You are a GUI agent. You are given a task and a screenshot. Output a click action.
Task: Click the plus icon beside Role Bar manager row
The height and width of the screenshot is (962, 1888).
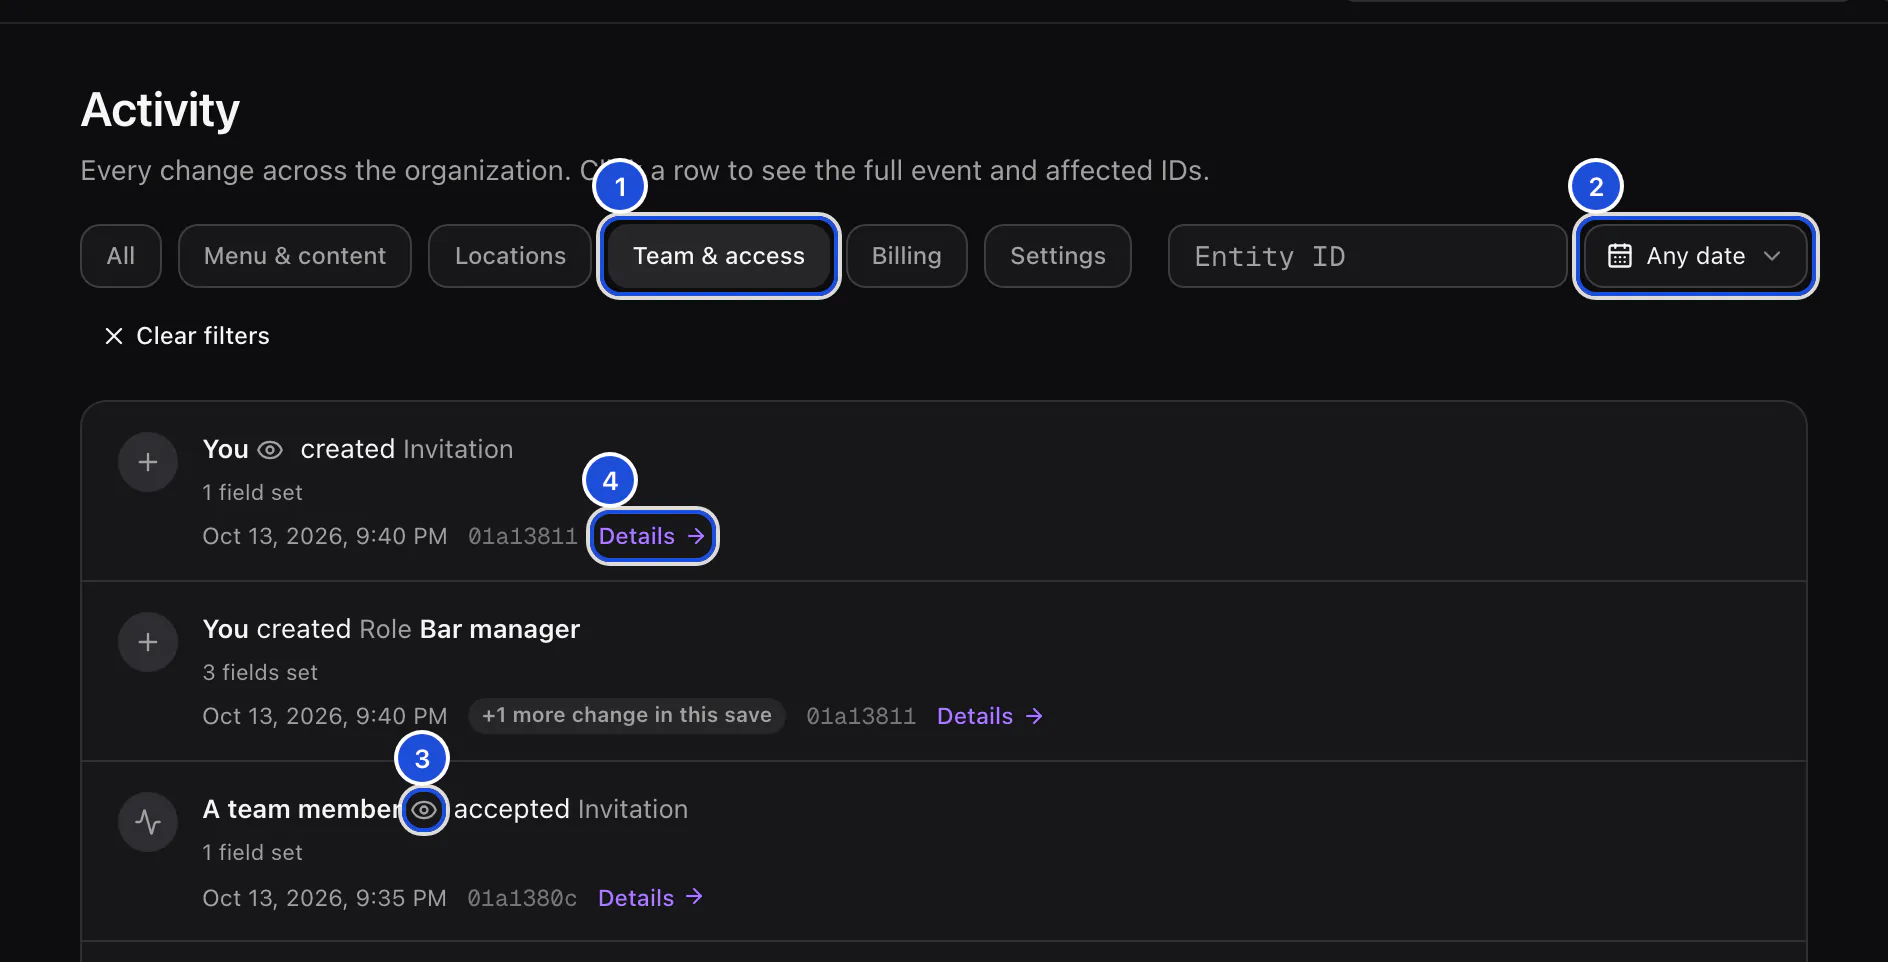tap(148, 642)
